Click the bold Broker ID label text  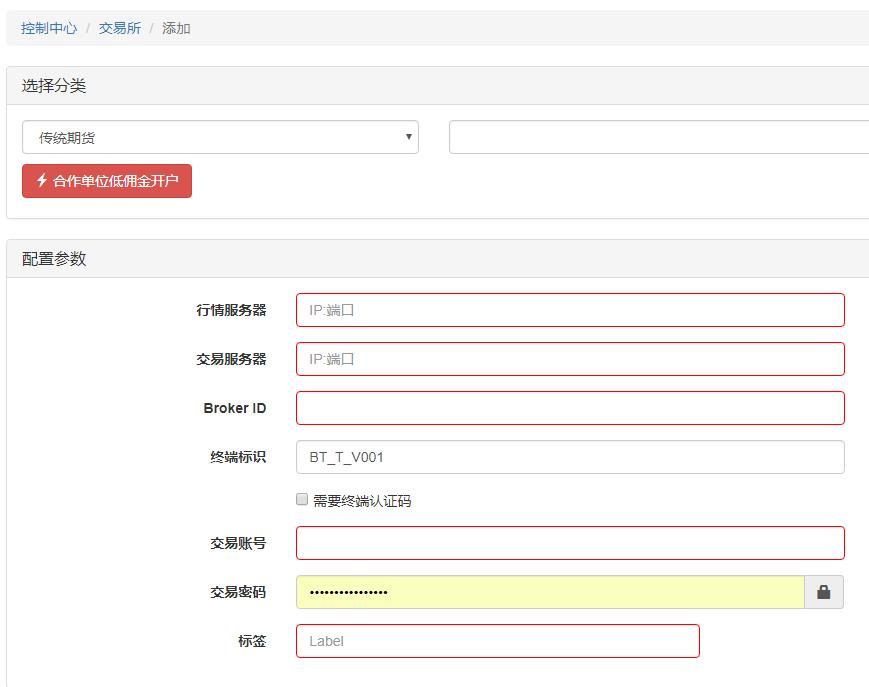(x=234, y=408)
